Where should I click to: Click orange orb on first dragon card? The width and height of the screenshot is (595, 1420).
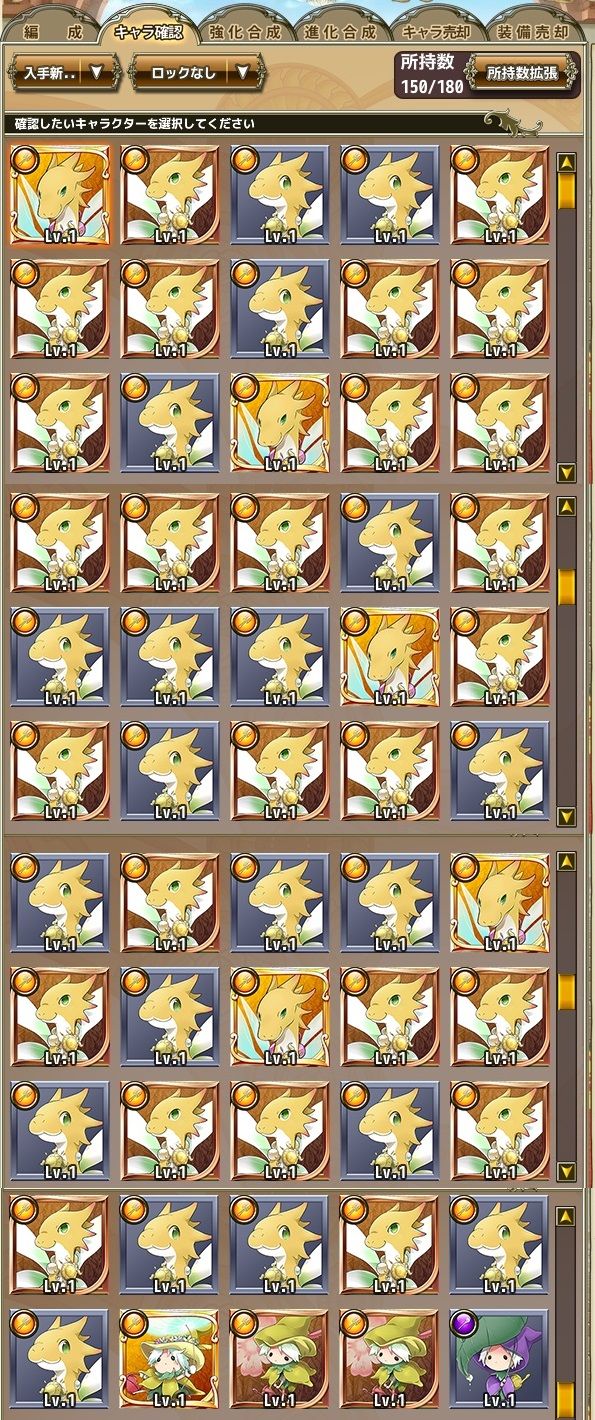(x=23, y=157)
